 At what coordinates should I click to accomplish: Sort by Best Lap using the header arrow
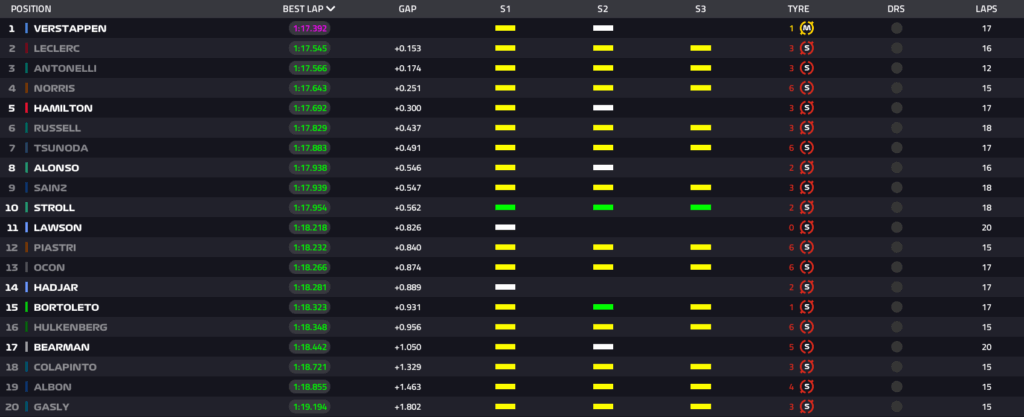click(331, 8)
